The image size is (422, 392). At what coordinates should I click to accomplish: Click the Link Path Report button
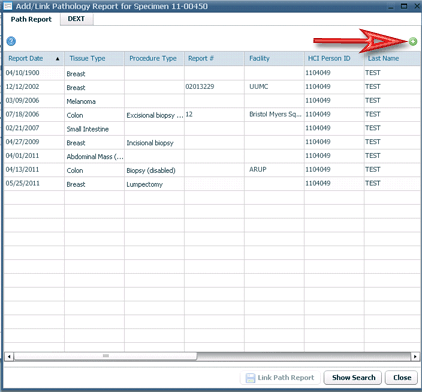[x=280, y=378]
